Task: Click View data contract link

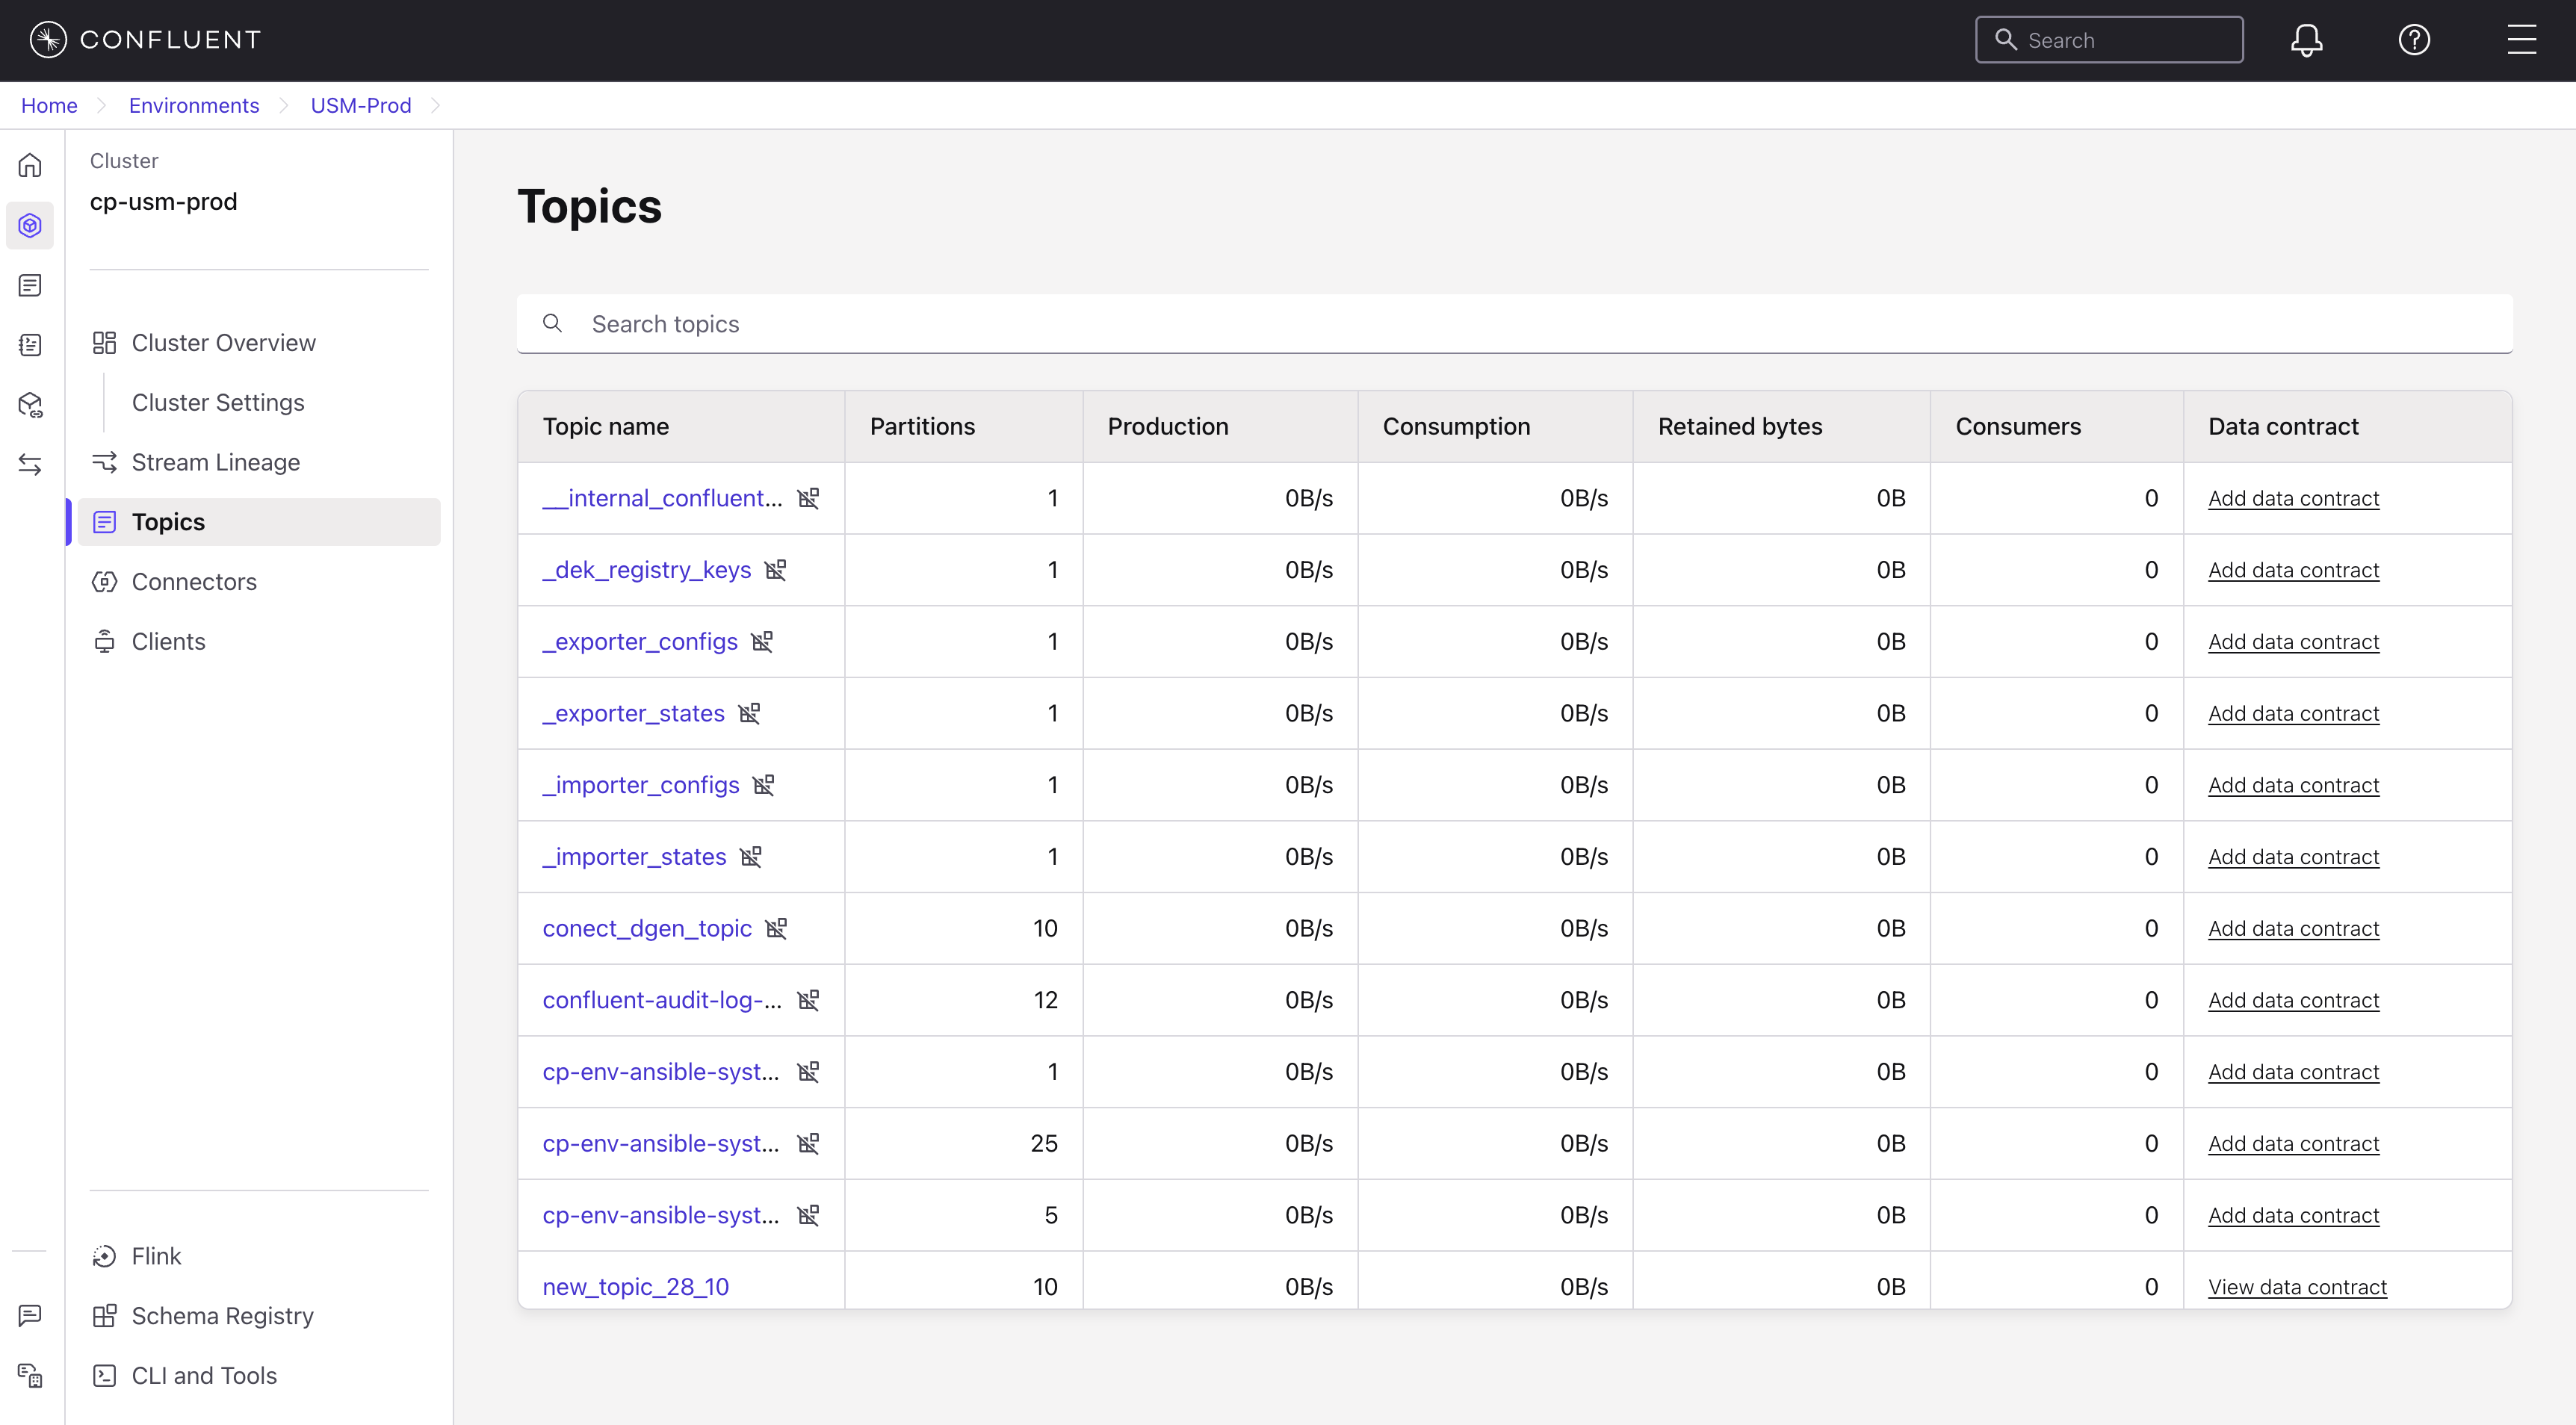Action: (x=2297, y=1286)
